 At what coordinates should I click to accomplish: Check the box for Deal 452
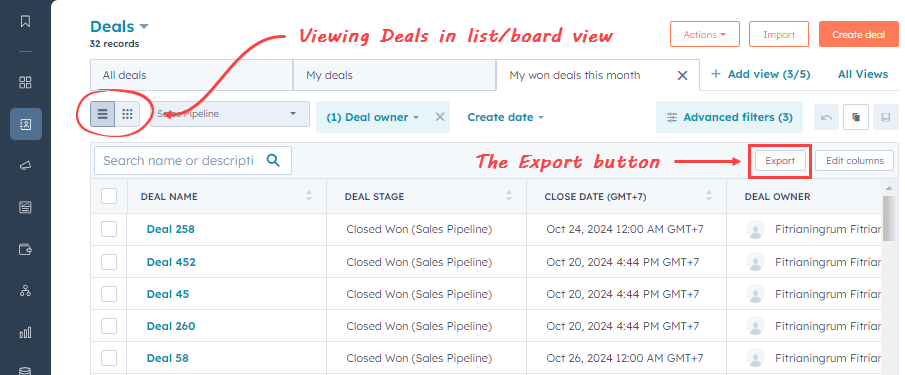[109, 262]
